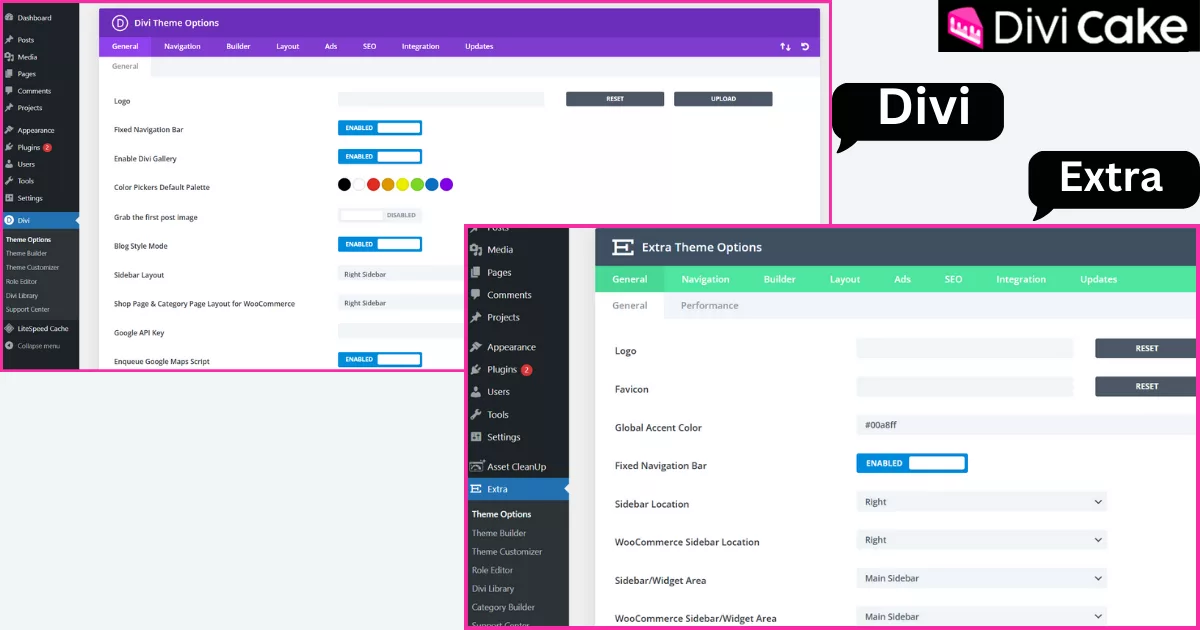Viewport: 1200px width, 630px height.
Task: Open the Sidebar Location dropdown in Extra options
Action: [x=982, y=502]
